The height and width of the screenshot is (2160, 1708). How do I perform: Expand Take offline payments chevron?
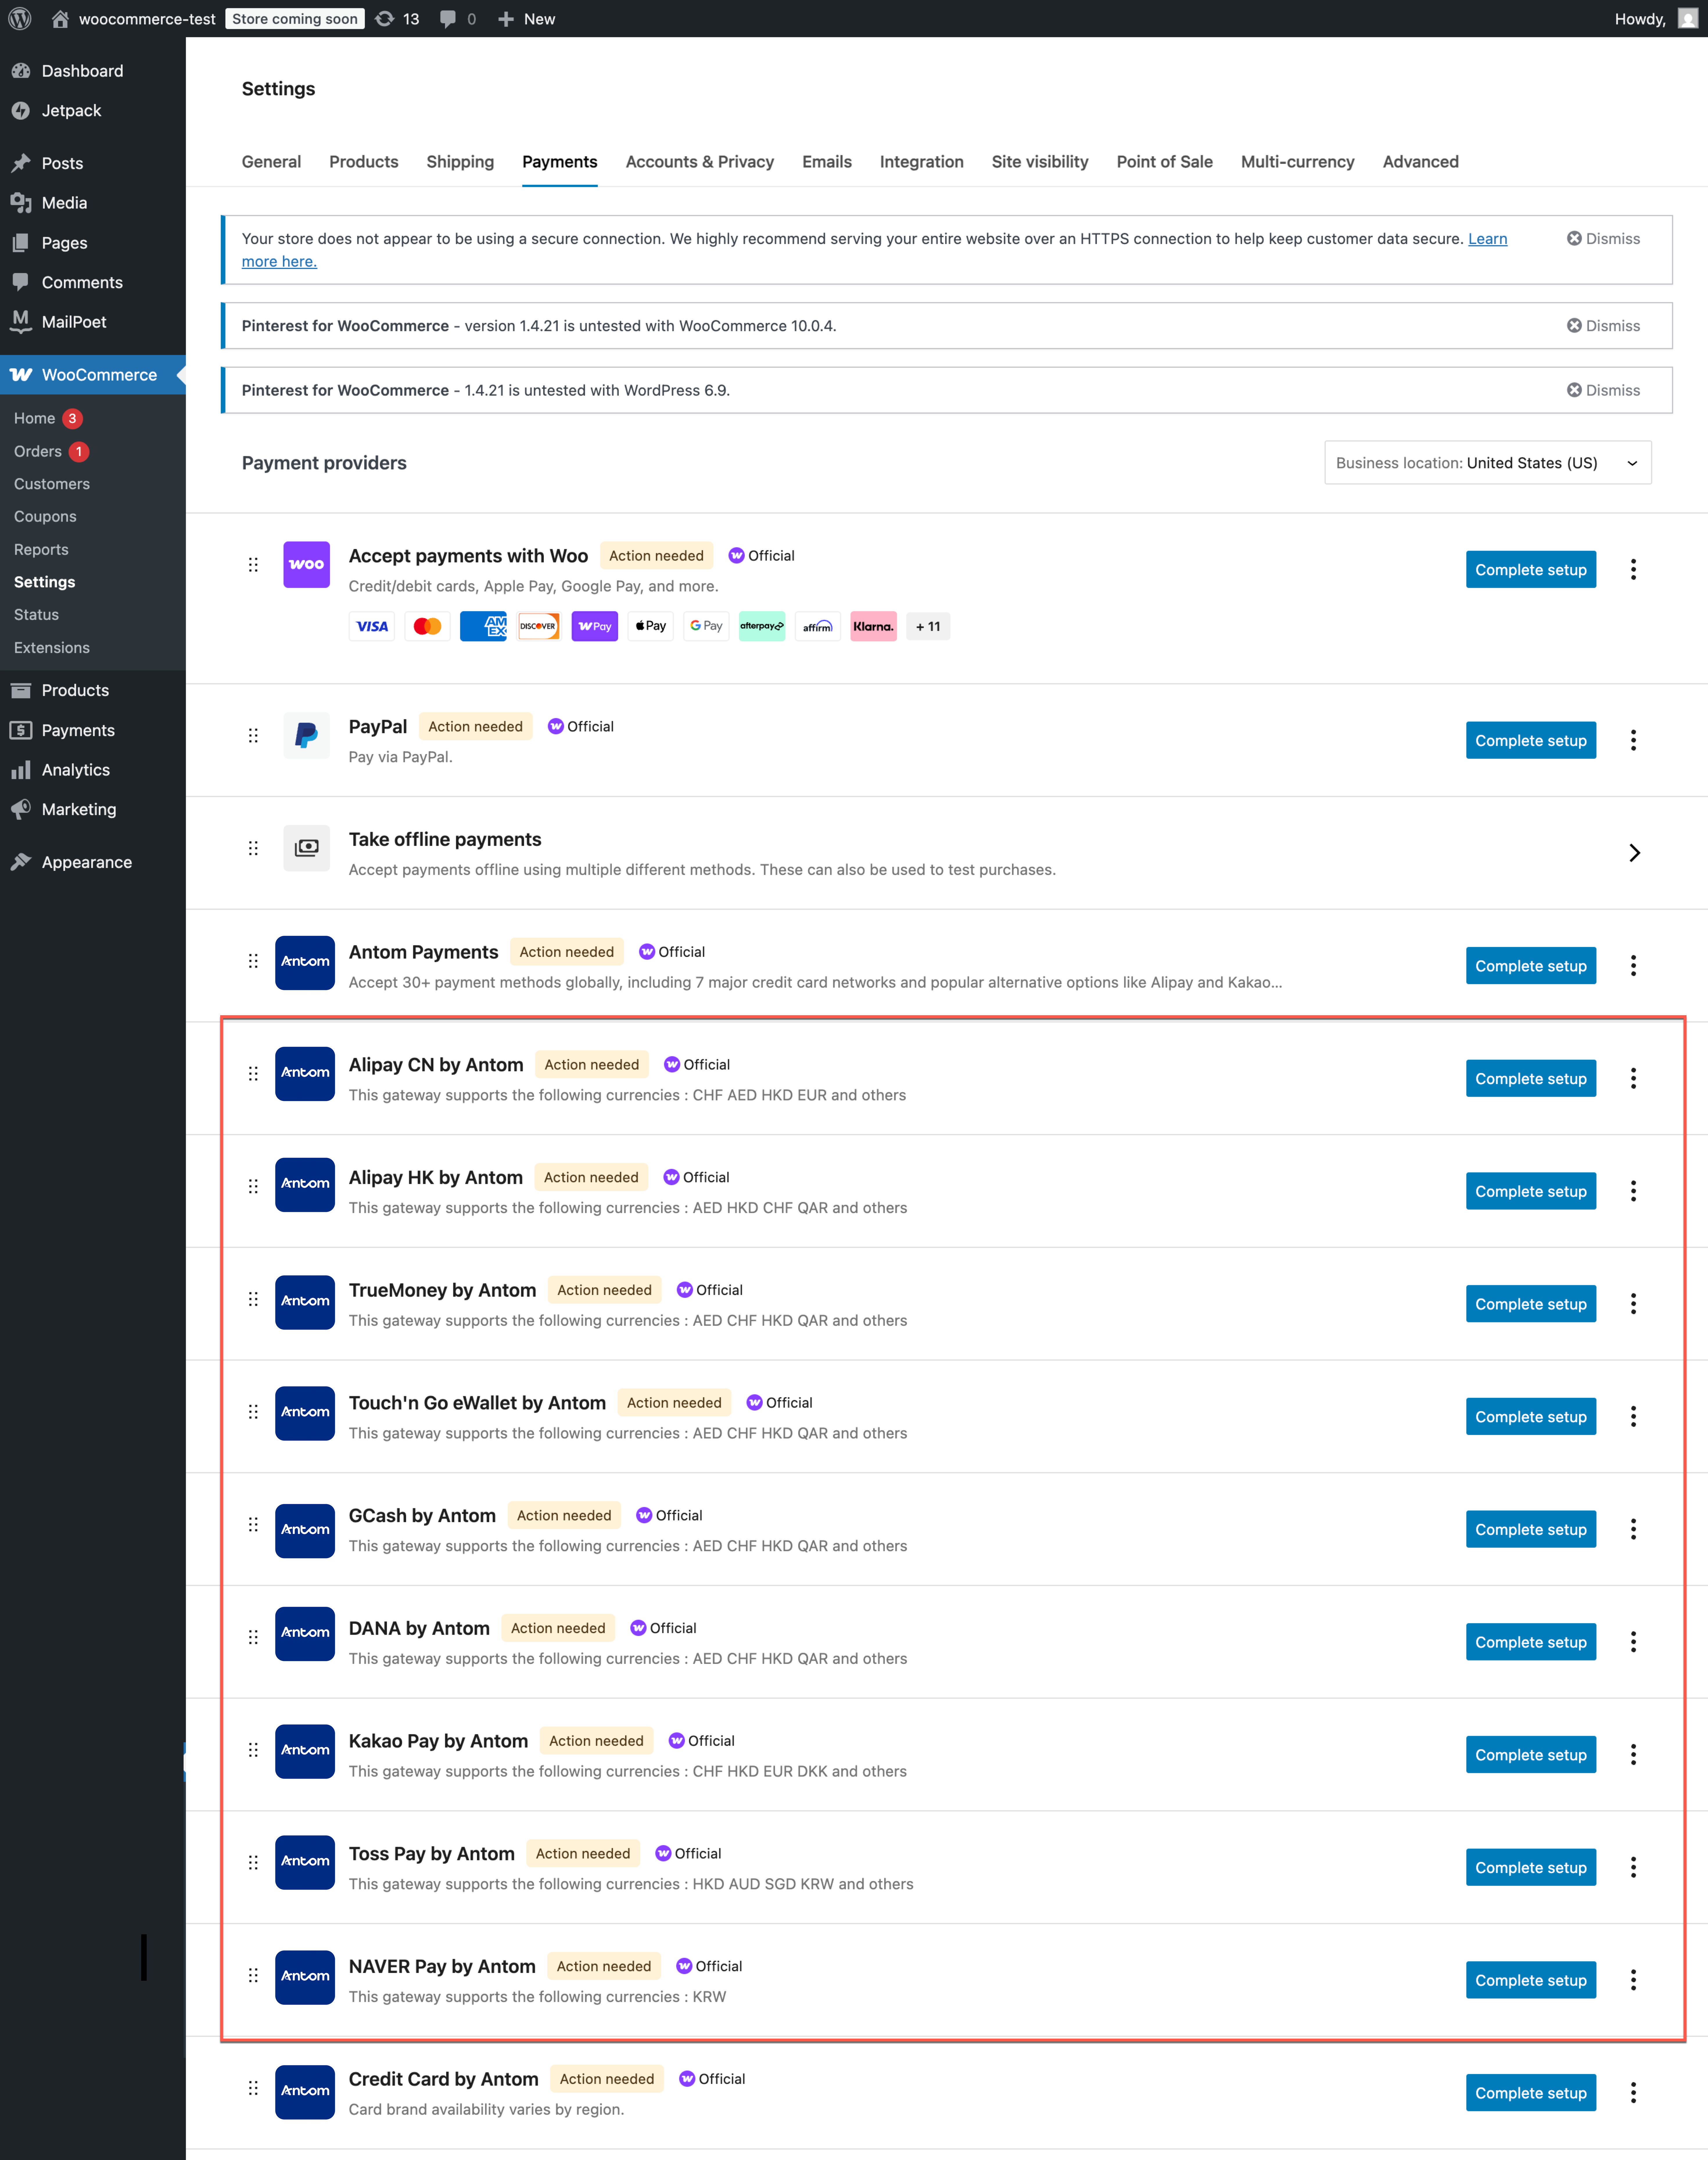(x=1634, y=853)
